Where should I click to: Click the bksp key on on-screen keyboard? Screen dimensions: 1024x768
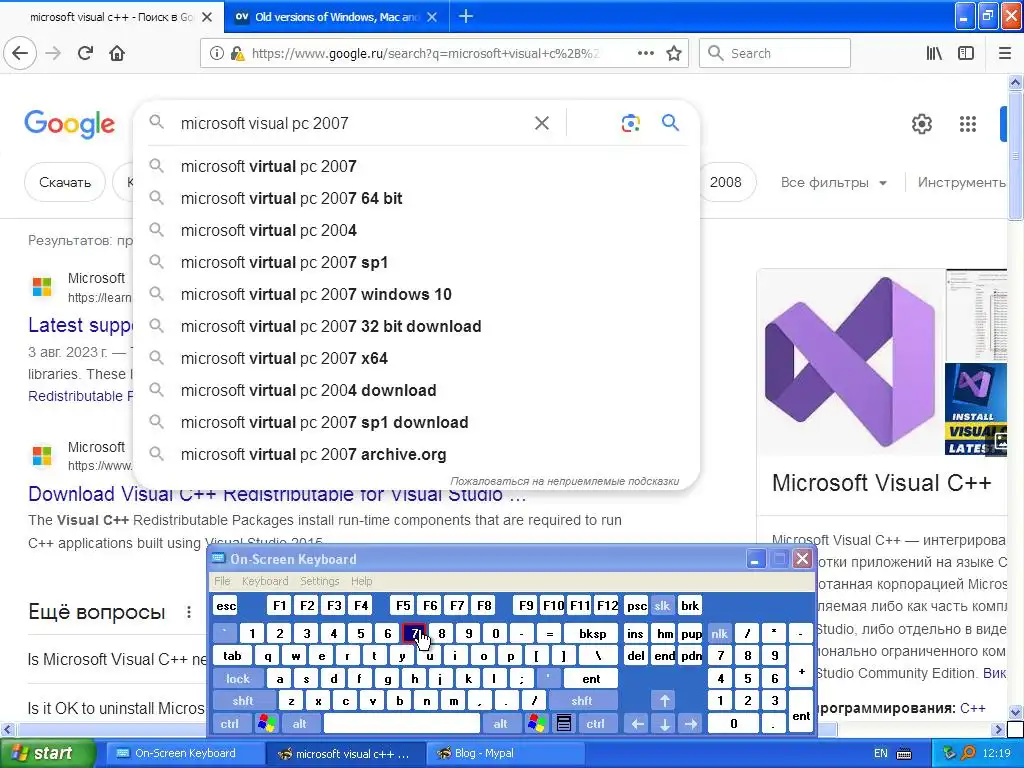point(592,633)
